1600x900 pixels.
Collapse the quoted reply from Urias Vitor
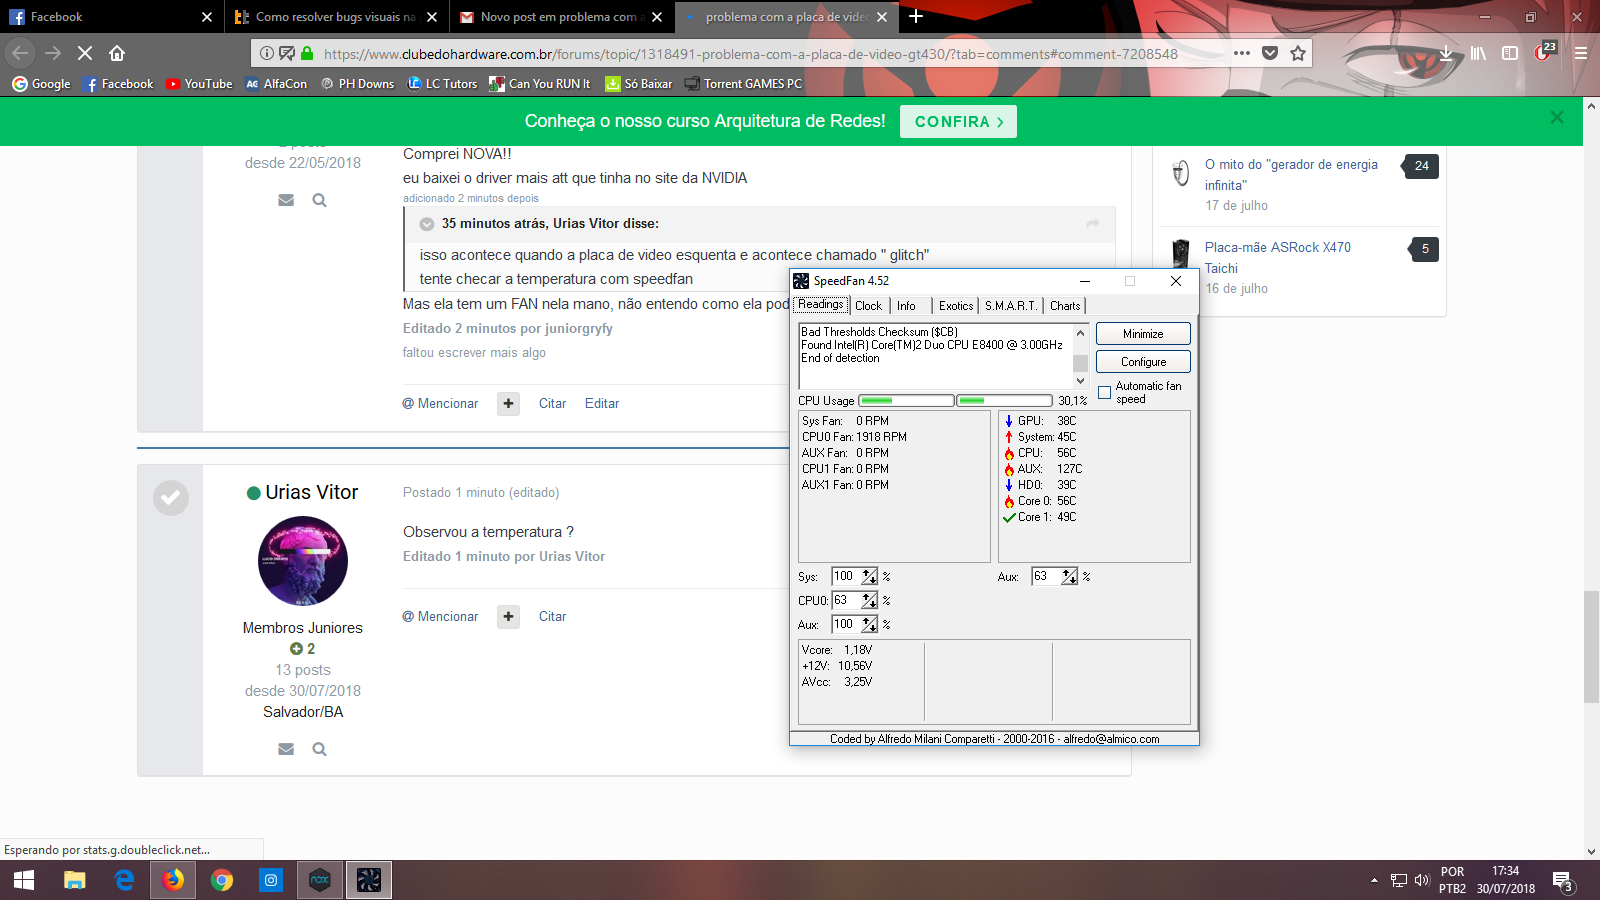(x=427, y=224)
